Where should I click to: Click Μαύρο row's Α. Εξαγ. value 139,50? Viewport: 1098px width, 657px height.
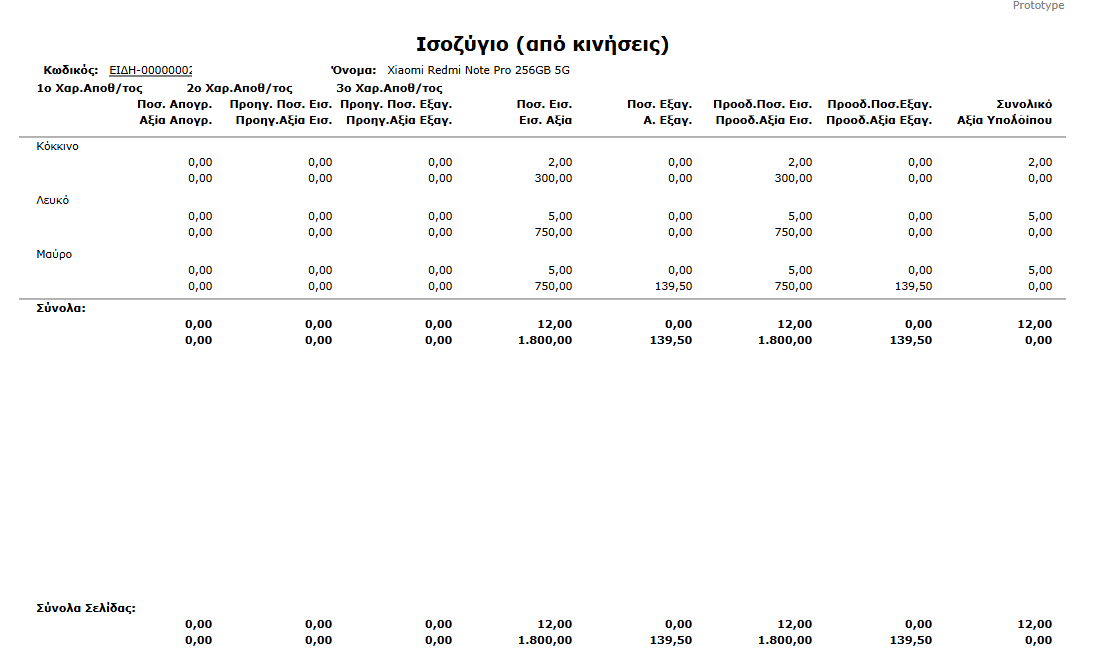pos(674,286)
